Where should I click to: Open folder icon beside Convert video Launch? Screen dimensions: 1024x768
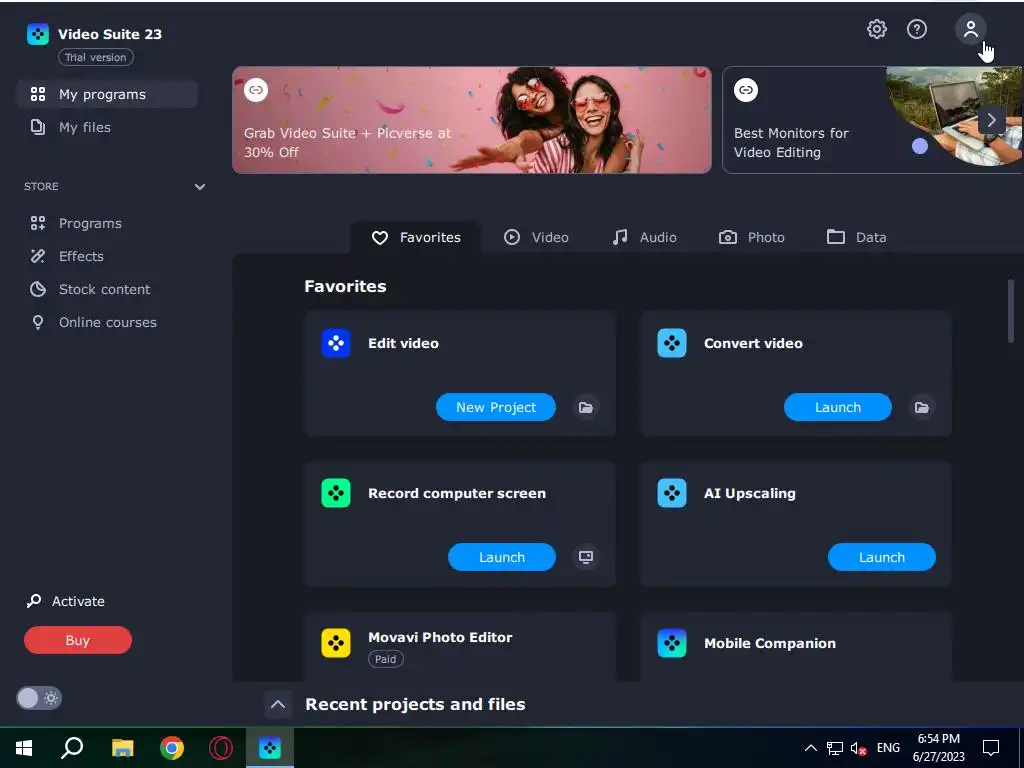[x=921, y=408]
